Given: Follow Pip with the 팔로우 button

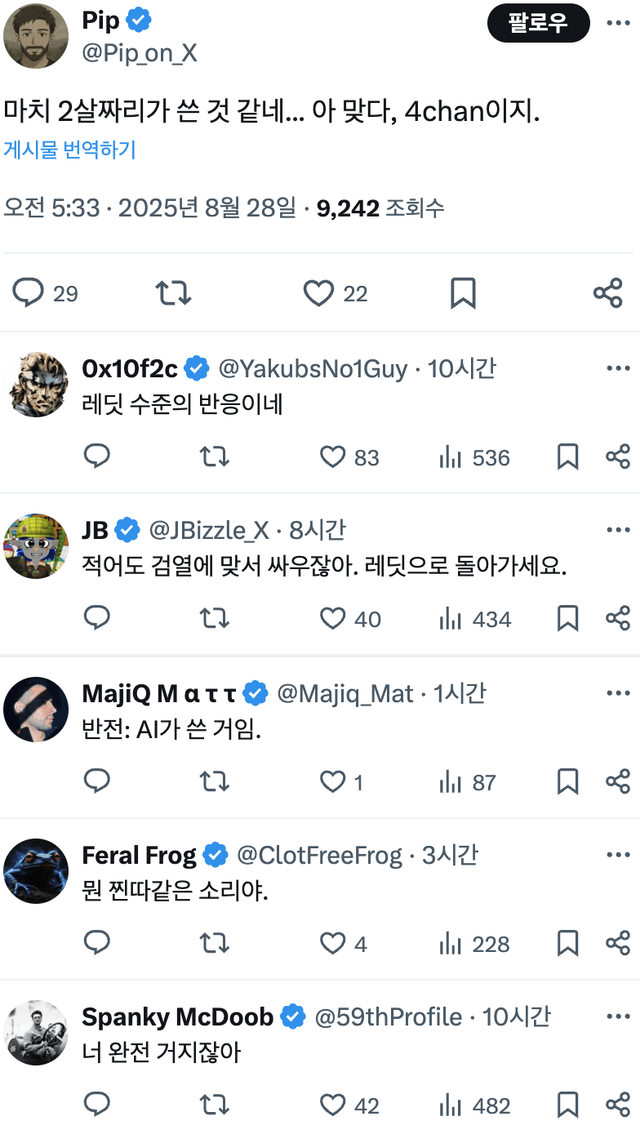Looking at the screenshot, I should click(x=538, y=23).
